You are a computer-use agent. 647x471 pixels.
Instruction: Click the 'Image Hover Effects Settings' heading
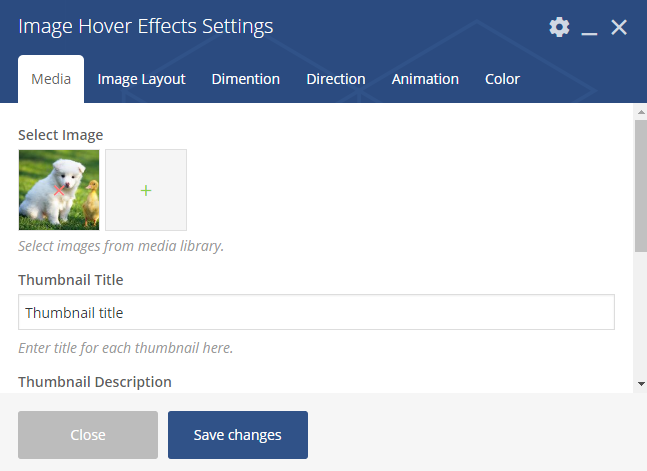(146, 26)
